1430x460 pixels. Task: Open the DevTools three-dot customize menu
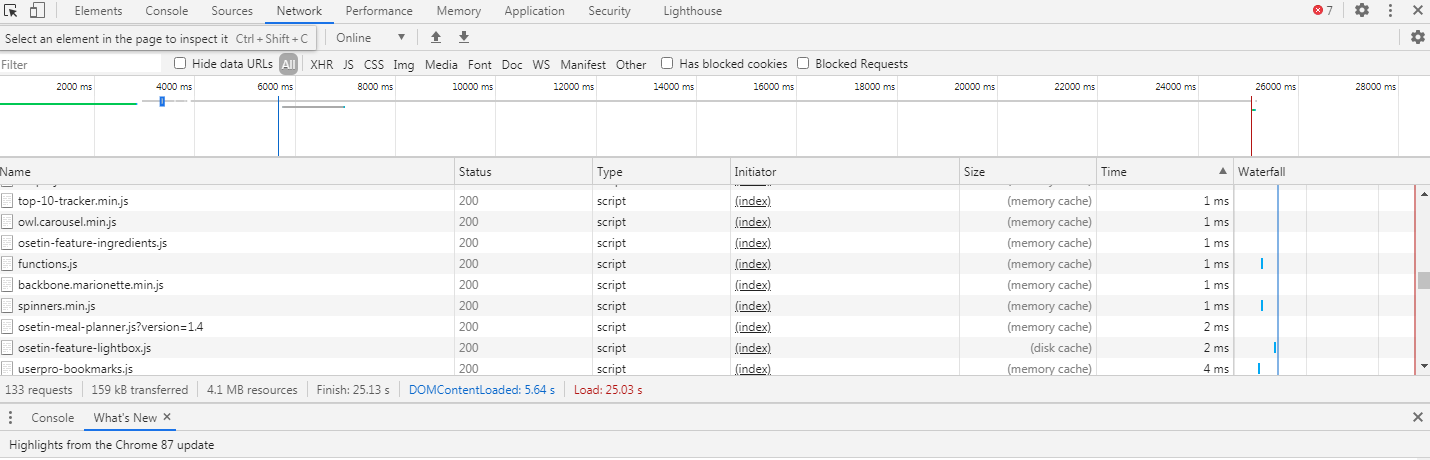pyautogui.click(x=1390, y=11)
